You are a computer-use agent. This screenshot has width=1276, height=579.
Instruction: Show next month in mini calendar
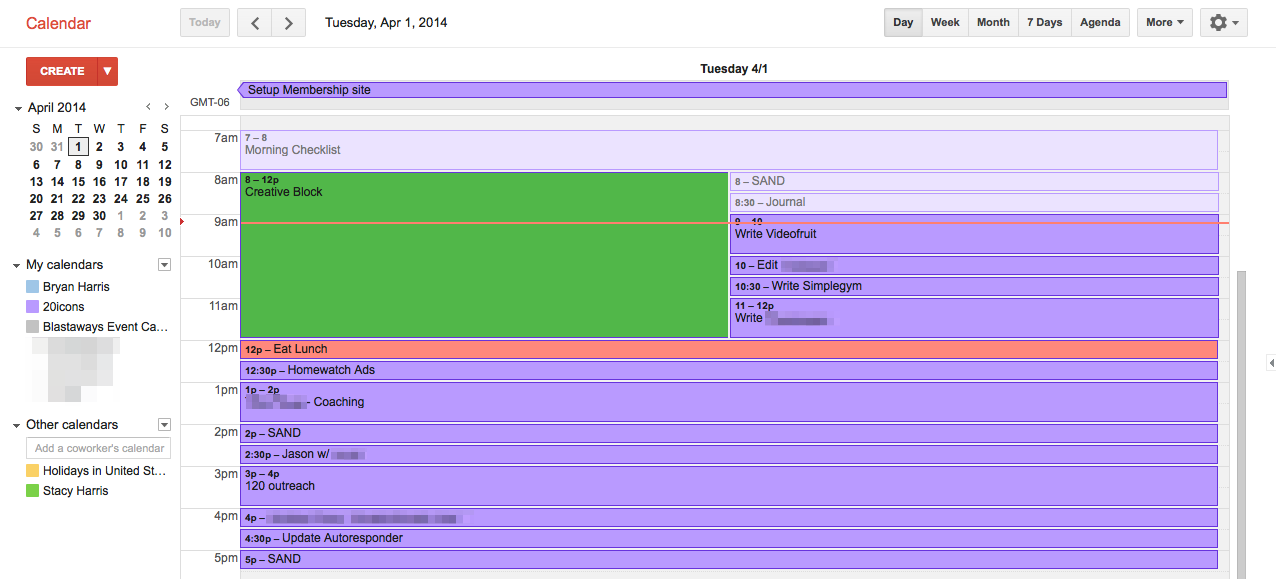[x=165, y=107]
